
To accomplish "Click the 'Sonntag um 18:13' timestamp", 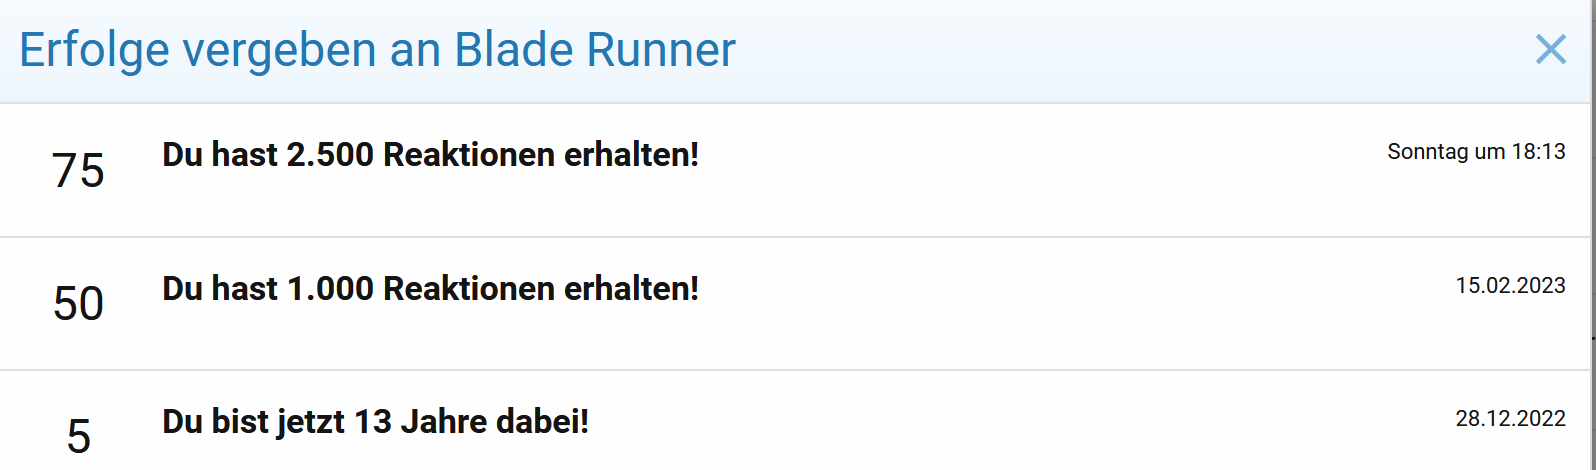I will (x=1476, y=152).
